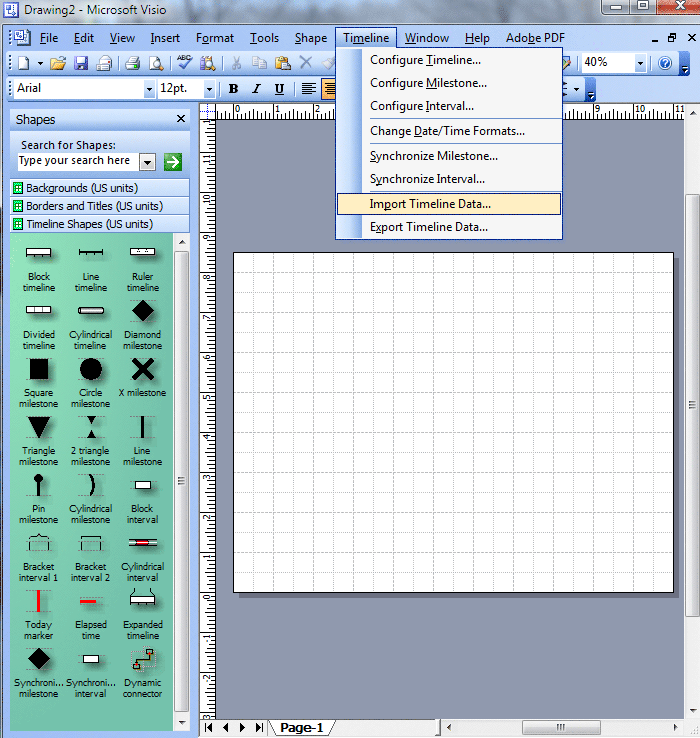Click the Cut scissors icon
Viewport: 700px width, 738px height.
point(236,63)
